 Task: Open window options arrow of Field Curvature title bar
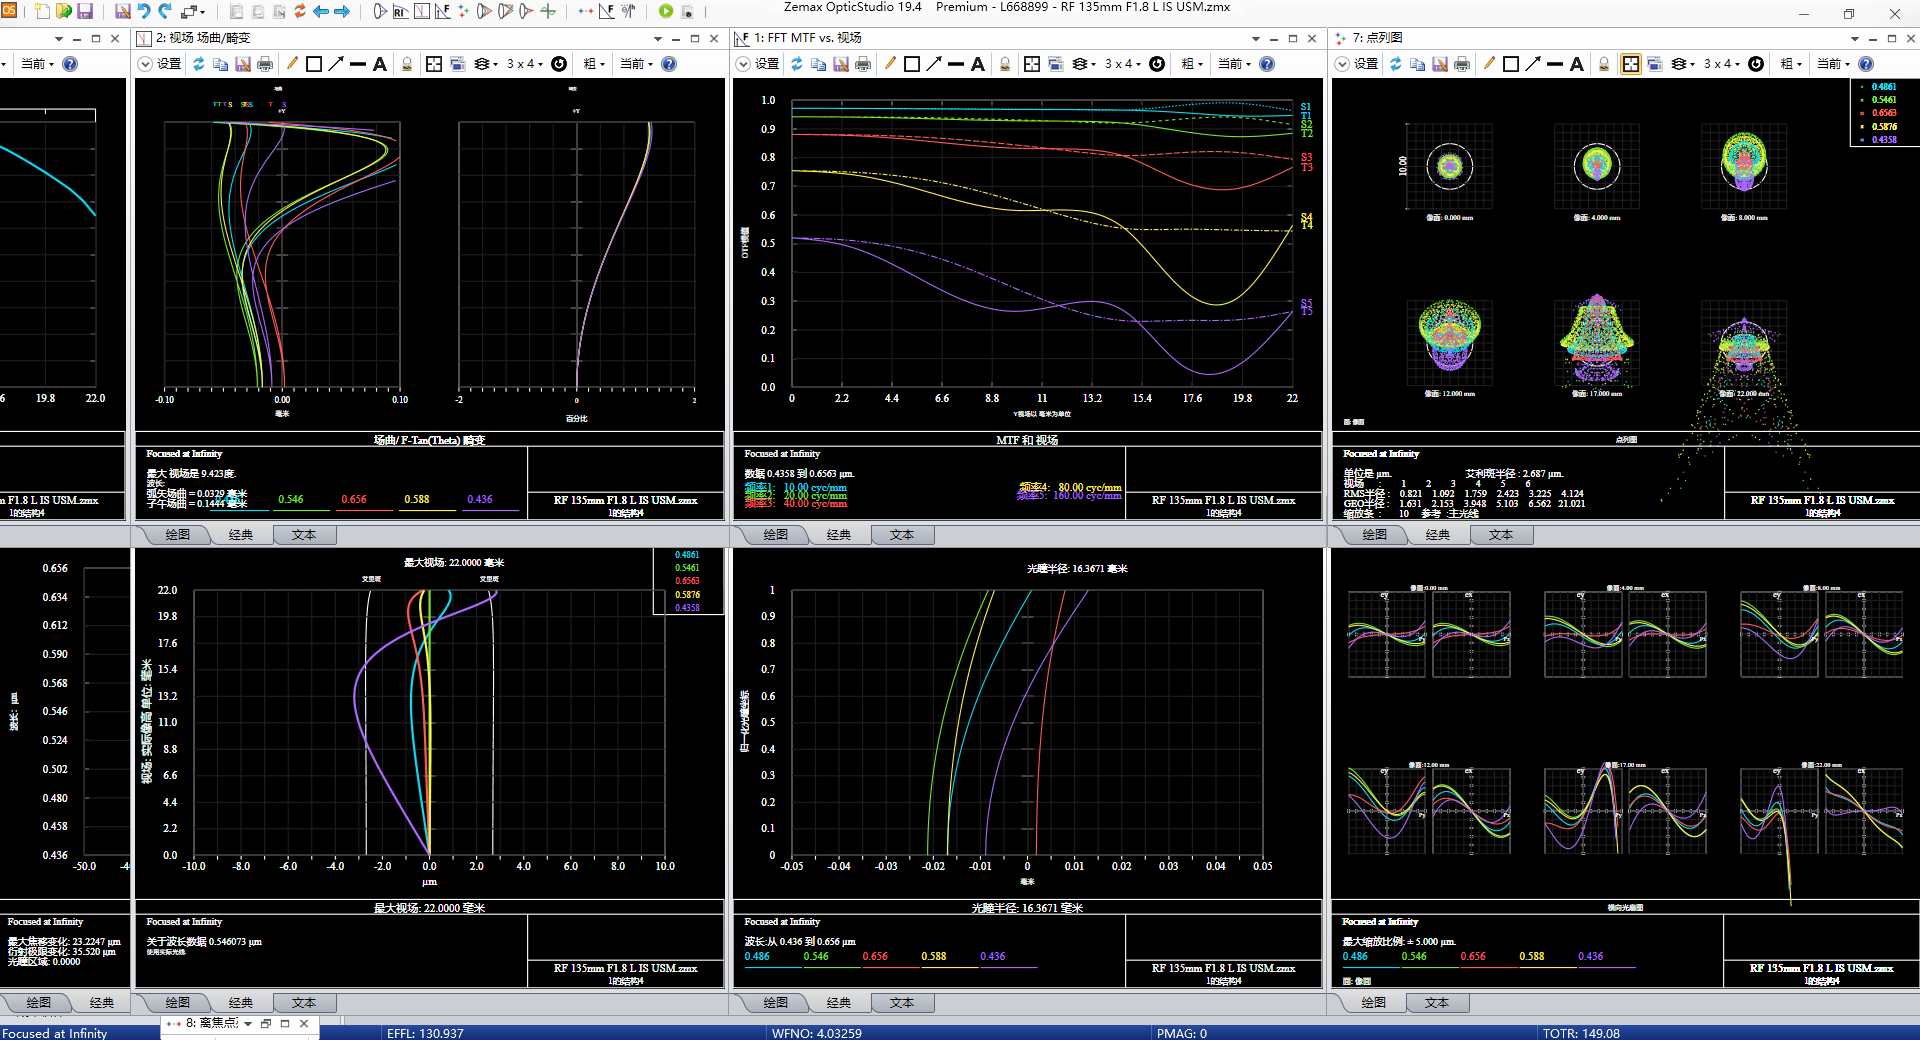[x=658, y=38]
